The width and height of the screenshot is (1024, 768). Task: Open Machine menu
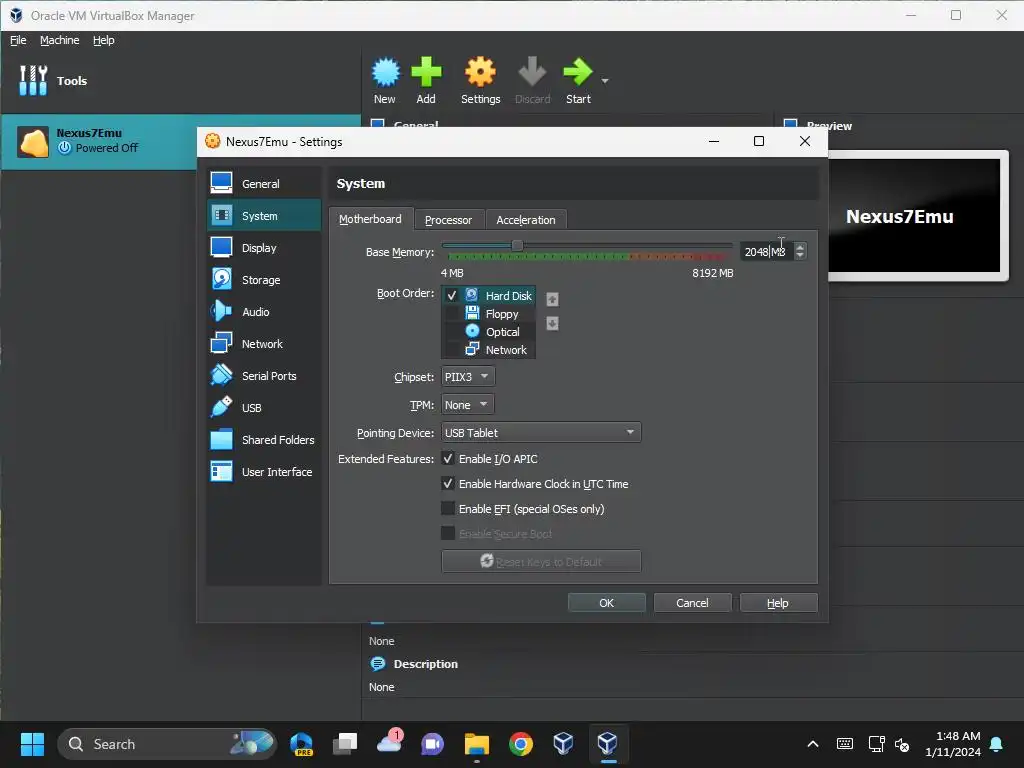(x=59, y=40)
